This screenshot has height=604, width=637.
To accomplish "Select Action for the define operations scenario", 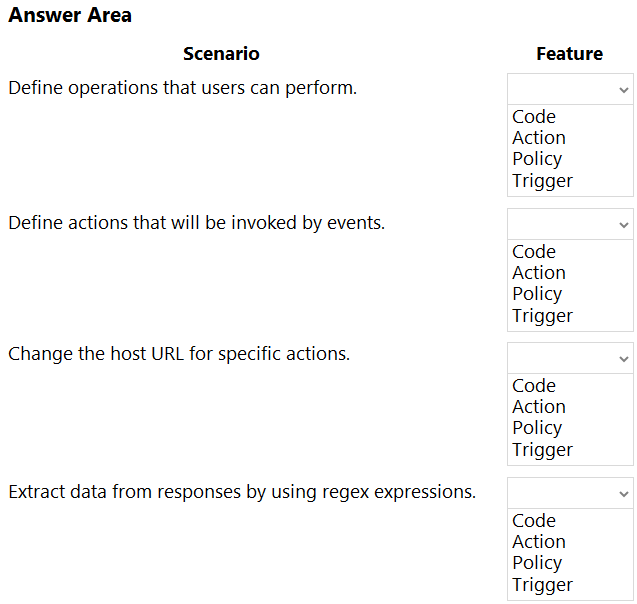I will (x=539, y=138).
